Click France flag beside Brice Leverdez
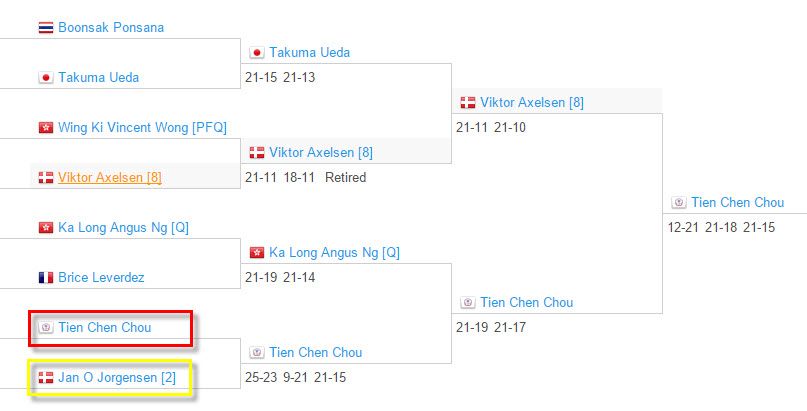This screenshot has width=807, height=411. (46, 278)
